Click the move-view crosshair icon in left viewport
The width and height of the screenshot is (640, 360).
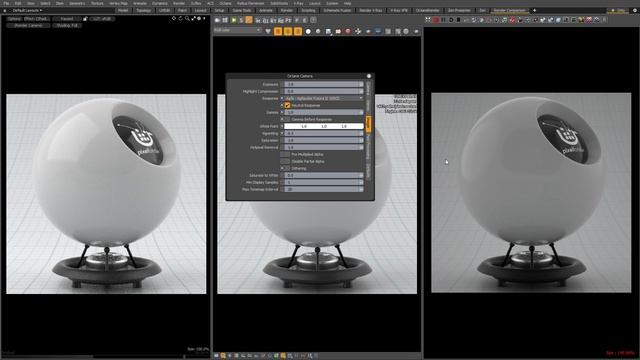coord(174,18)
